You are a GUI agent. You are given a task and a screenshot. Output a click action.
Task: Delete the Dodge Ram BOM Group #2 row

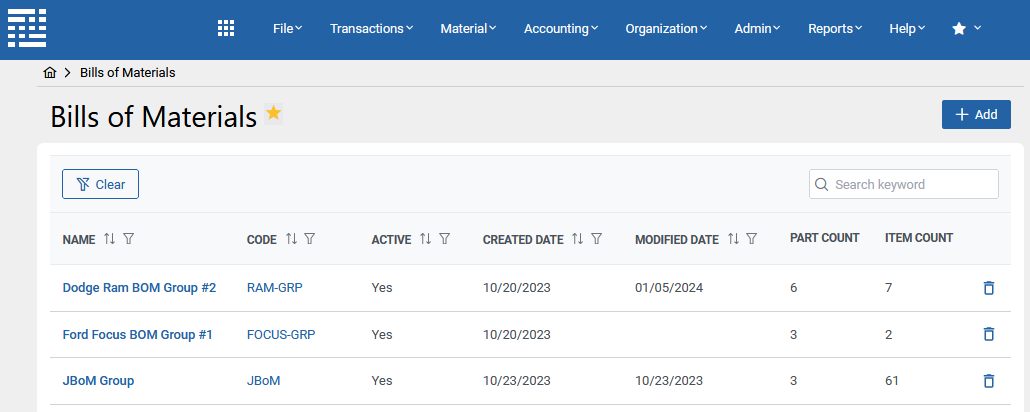[x=989, y=288]
